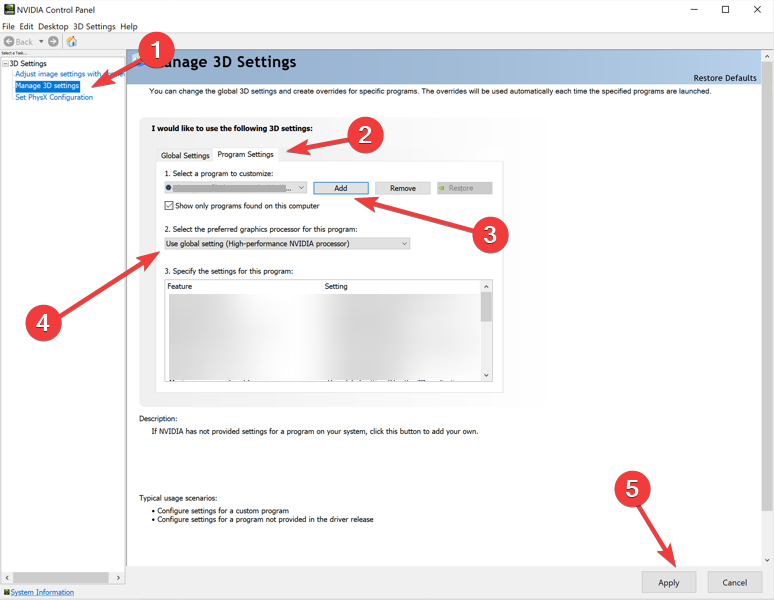Click the main page scroll up arrow
Viewport: 774px width, 600px height.
click(767, 57)
